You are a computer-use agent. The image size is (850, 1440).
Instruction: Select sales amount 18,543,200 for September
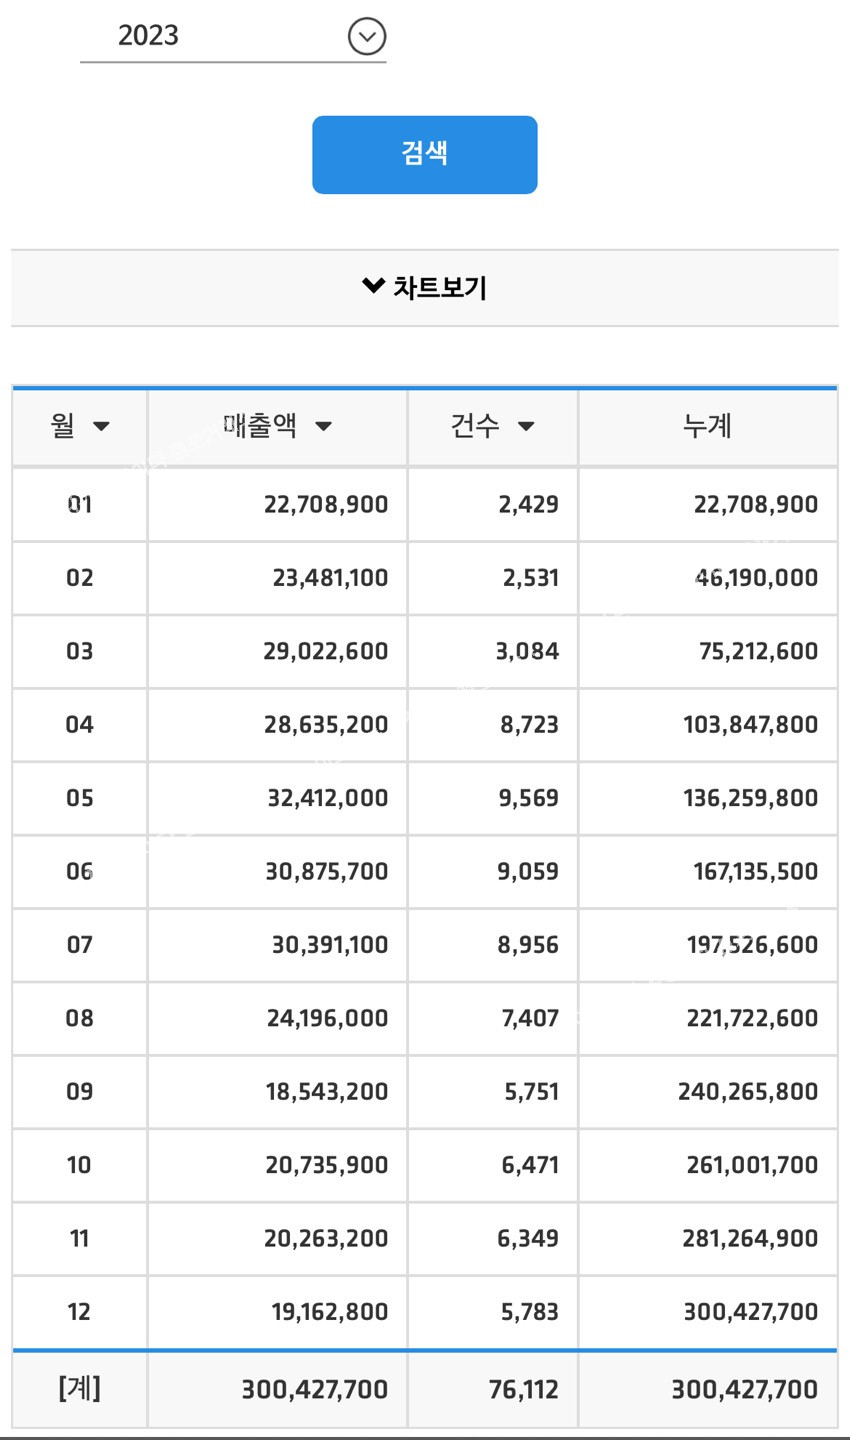(326, 1091)
